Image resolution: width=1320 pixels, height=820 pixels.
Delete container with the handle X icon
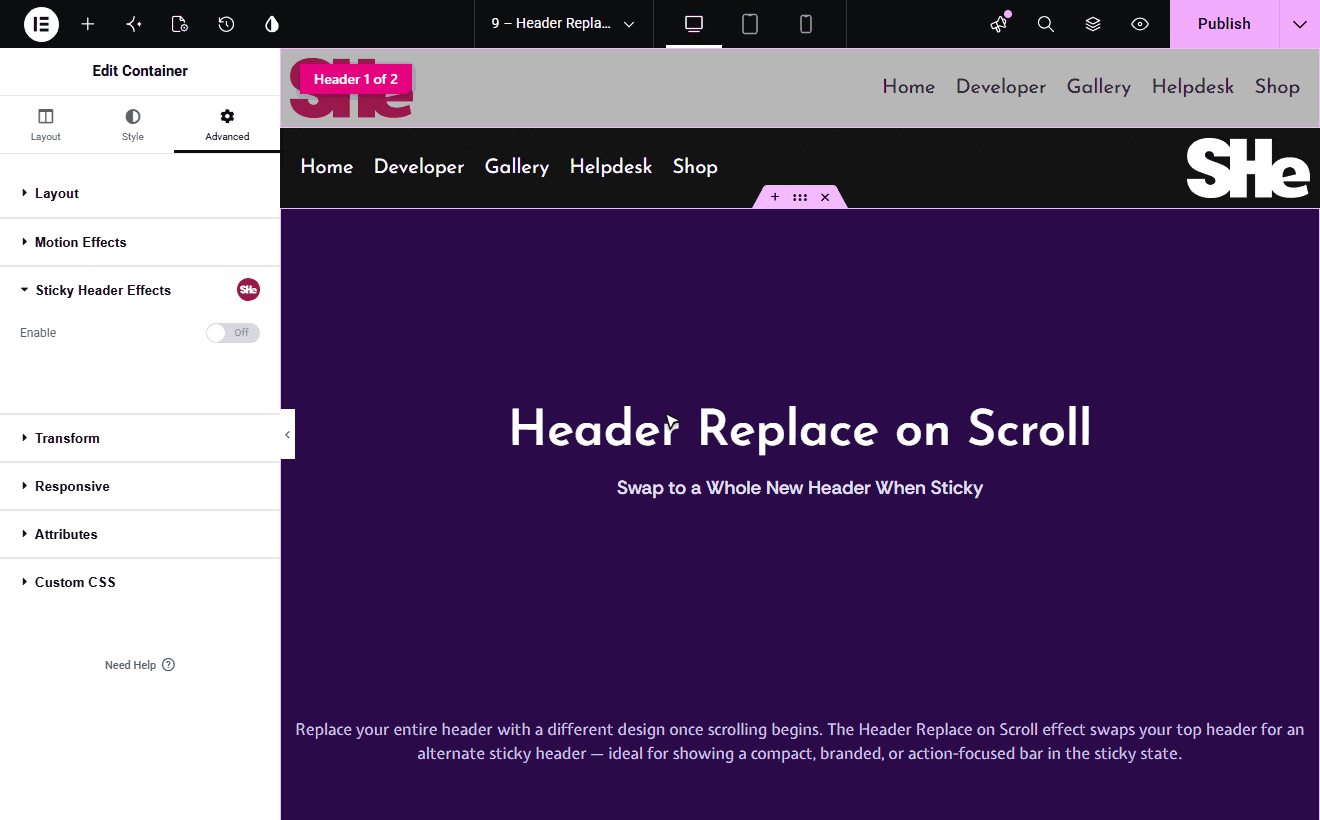click(825, 197)
